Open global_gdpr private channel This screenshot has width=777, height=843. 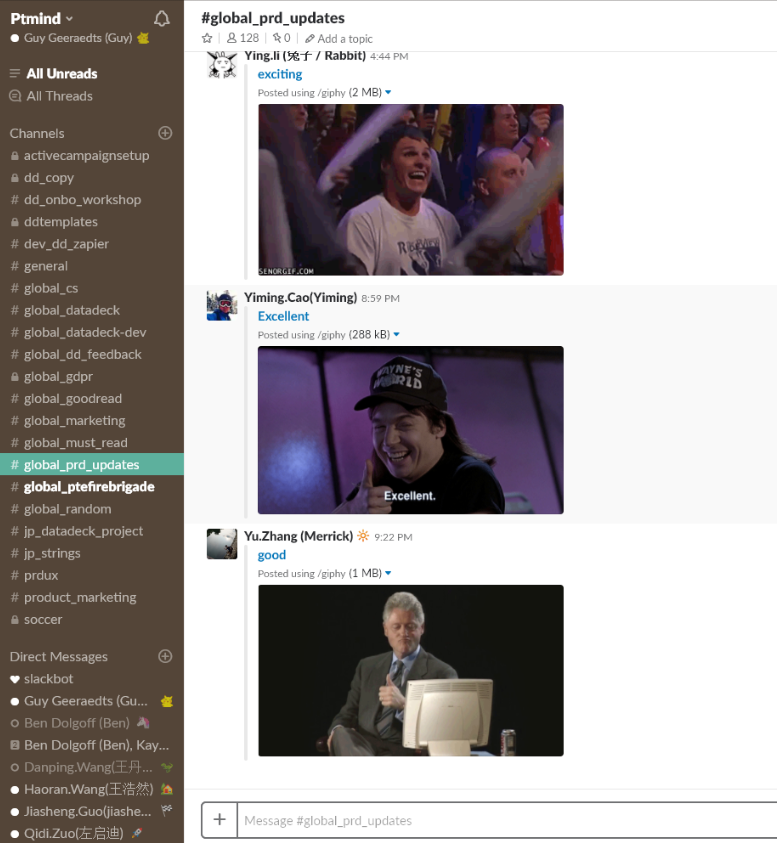point(92,376)
